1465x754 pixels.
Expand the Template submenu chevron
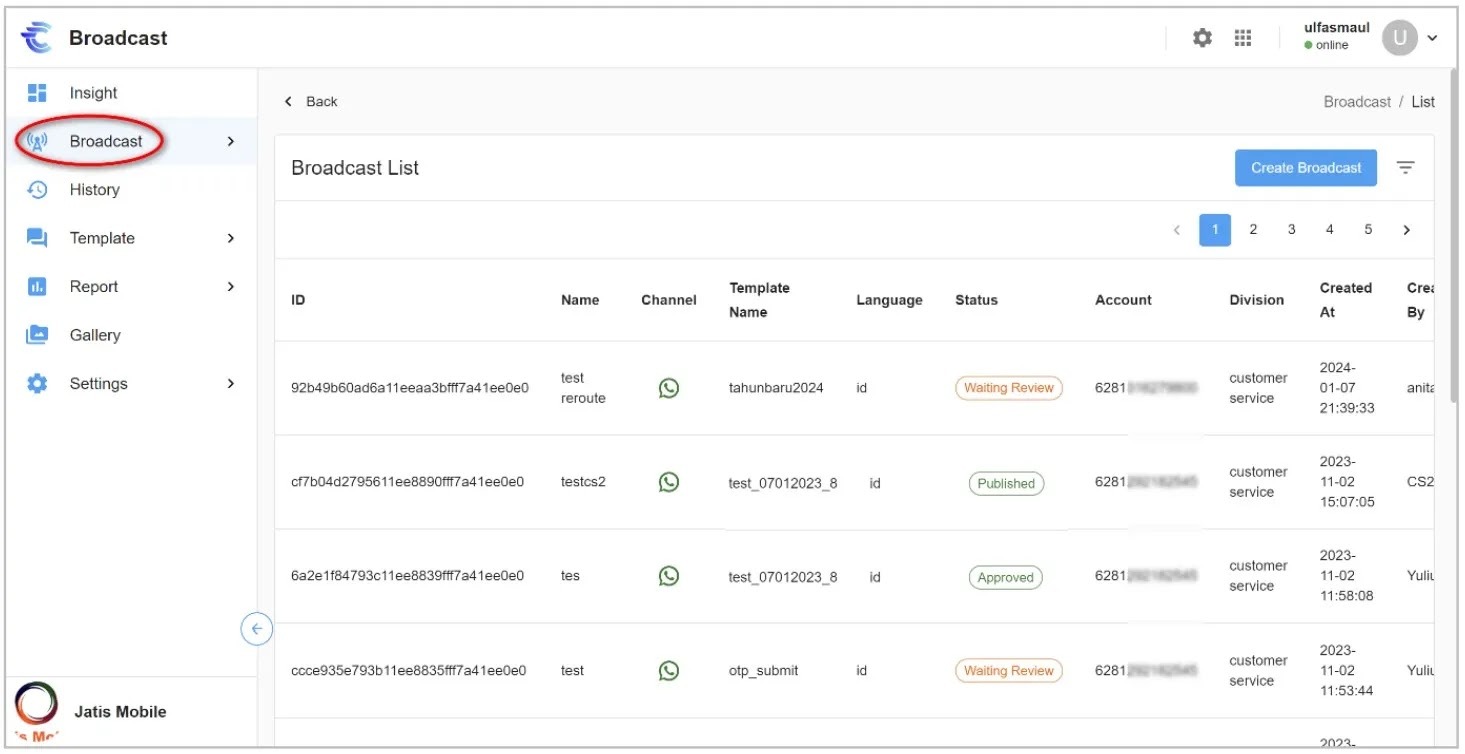[231, 238]
